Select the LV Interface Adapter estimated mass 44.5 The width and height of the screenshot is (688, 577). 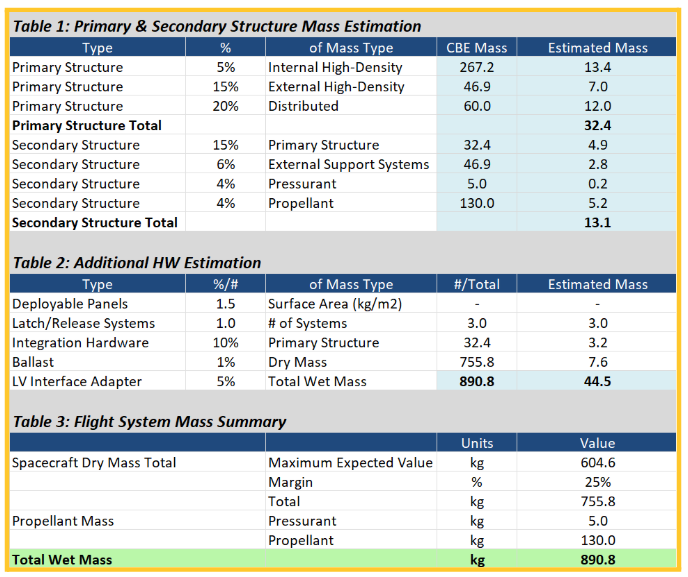pos(598,381)
